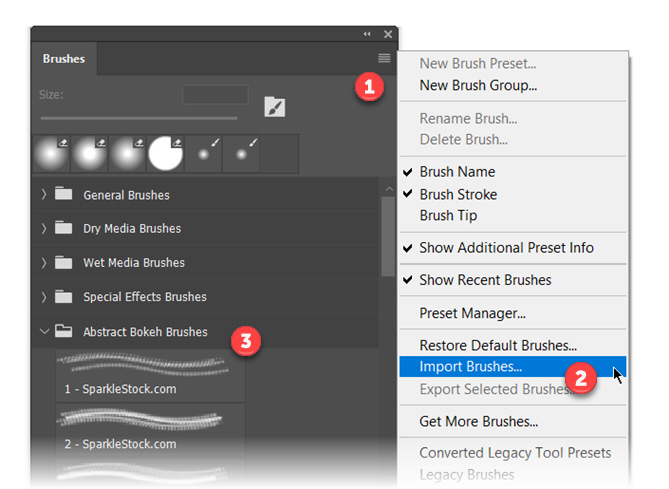Screen dimensions: 669x489
Task: Expand the Special Effects Brushes group
Action: coord(44,297)
